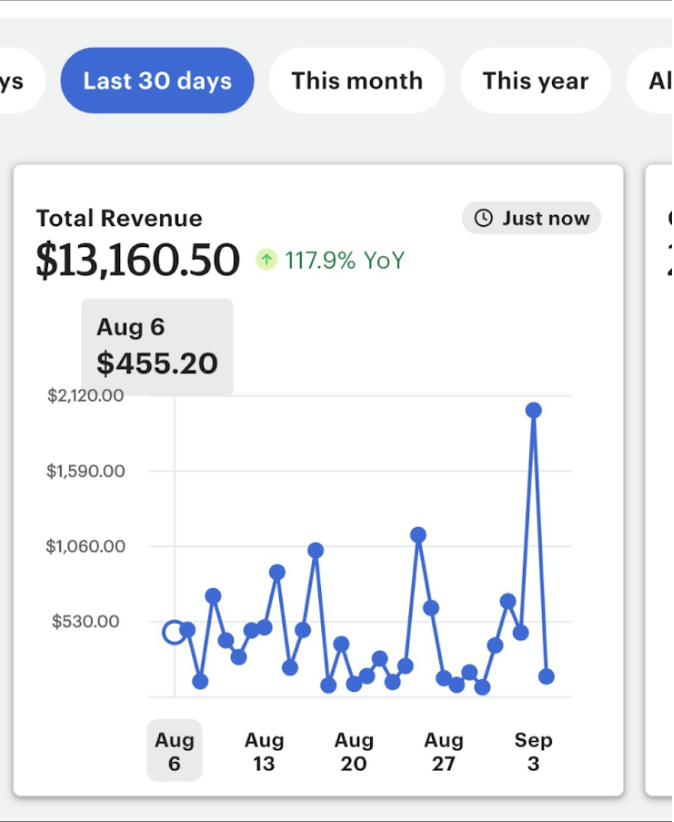Click the tallest spike data point near Sep 3
674x822 pixels.
coord(533,408)
